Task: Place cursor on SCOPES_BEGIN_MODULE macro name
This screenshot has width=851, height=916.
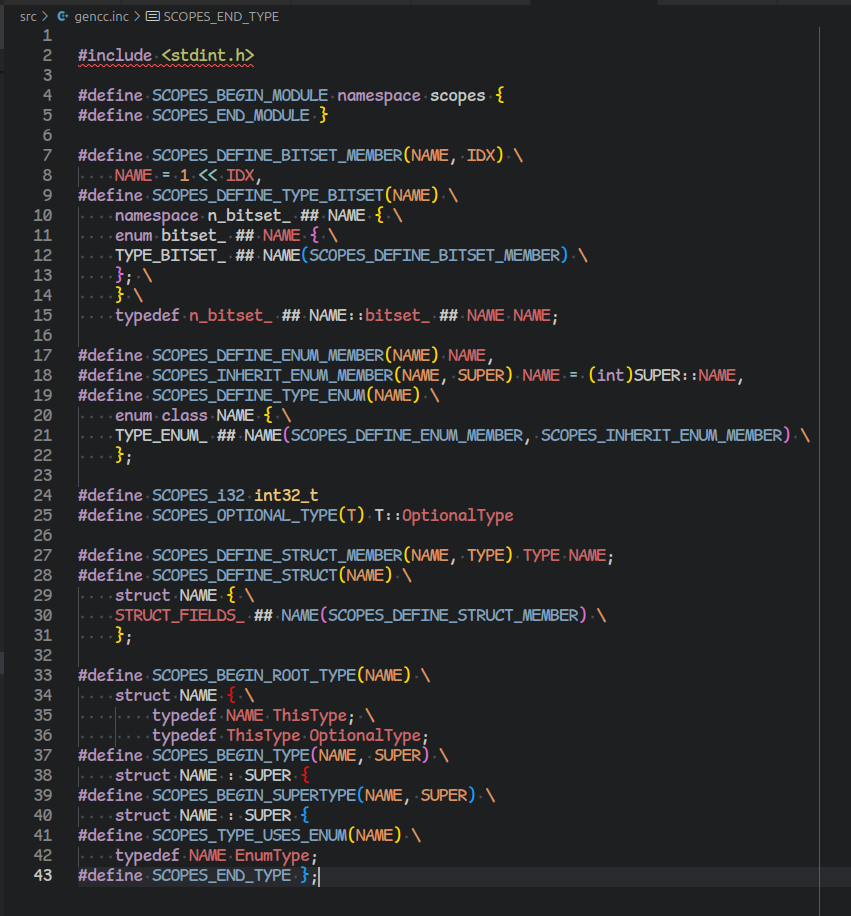Action: point(240,95)
